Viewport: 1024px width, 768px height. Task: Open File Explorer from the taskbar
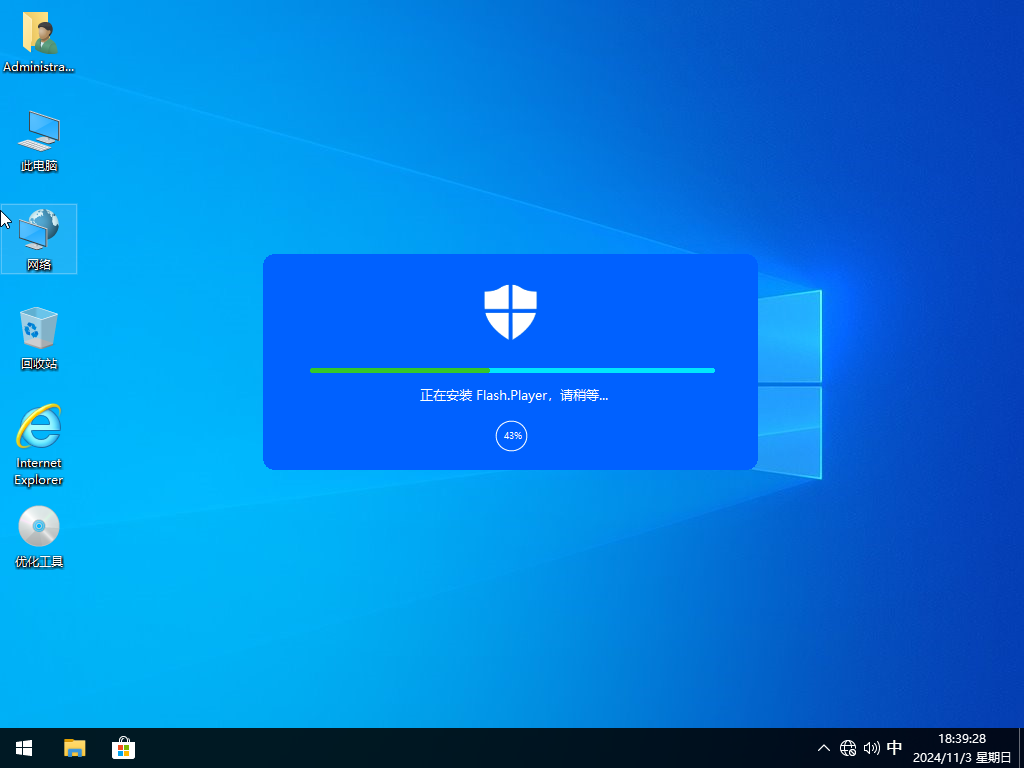pyautogui.click(x=74, y=747)
